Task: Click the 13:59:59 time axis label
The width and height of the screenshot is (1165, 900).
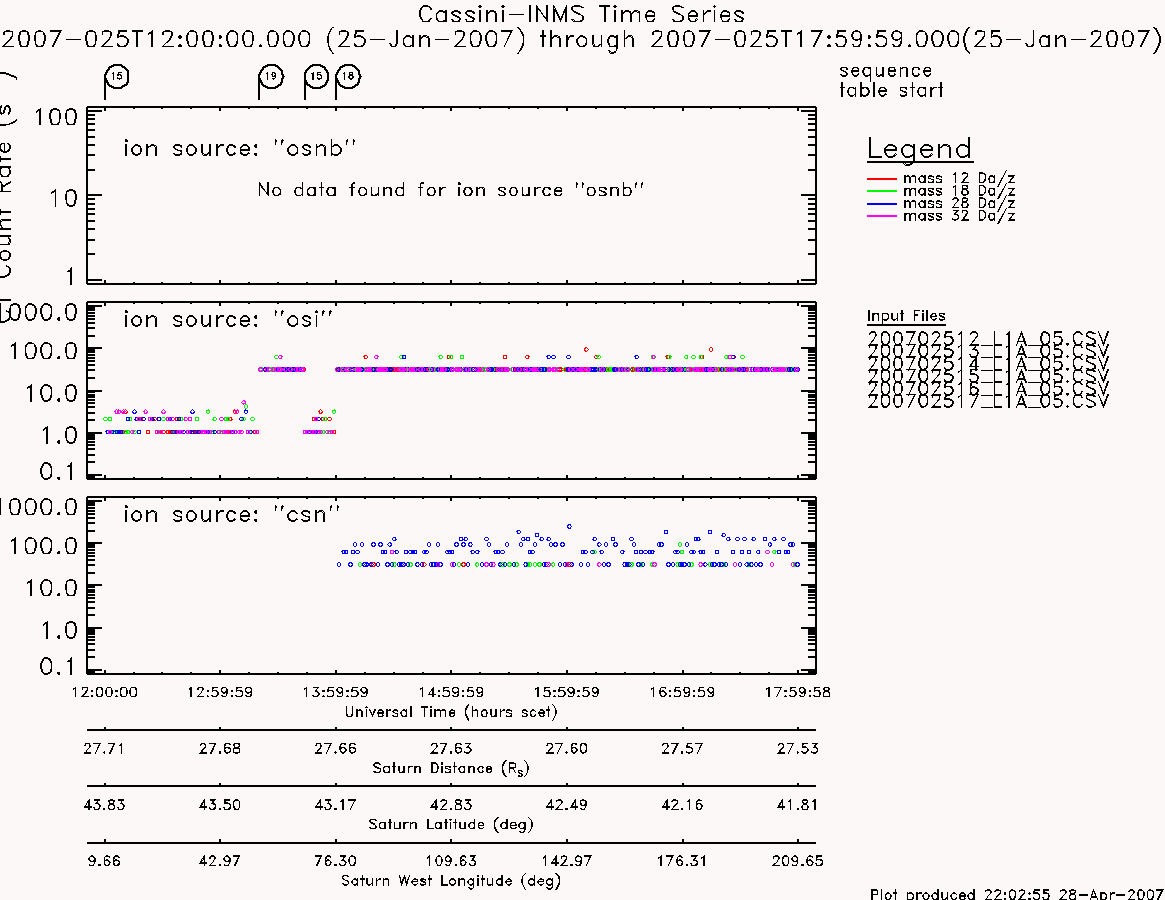Action: click(x=335, y=692)
